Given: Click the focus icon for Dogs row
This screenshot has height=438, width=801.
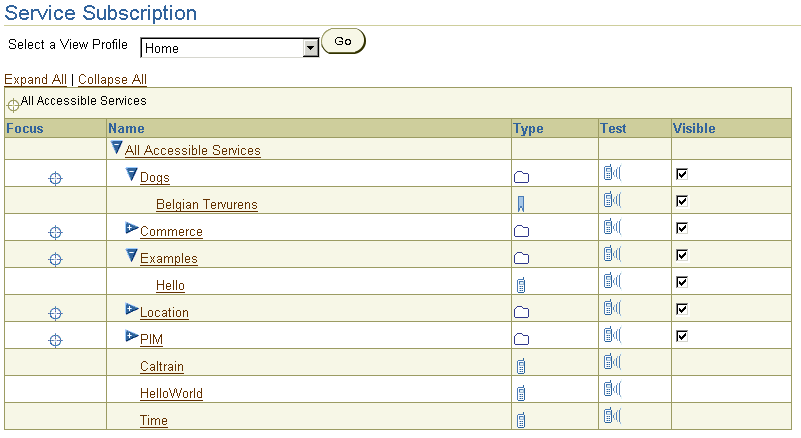Looking at the screenshot, I should (55, 178).
